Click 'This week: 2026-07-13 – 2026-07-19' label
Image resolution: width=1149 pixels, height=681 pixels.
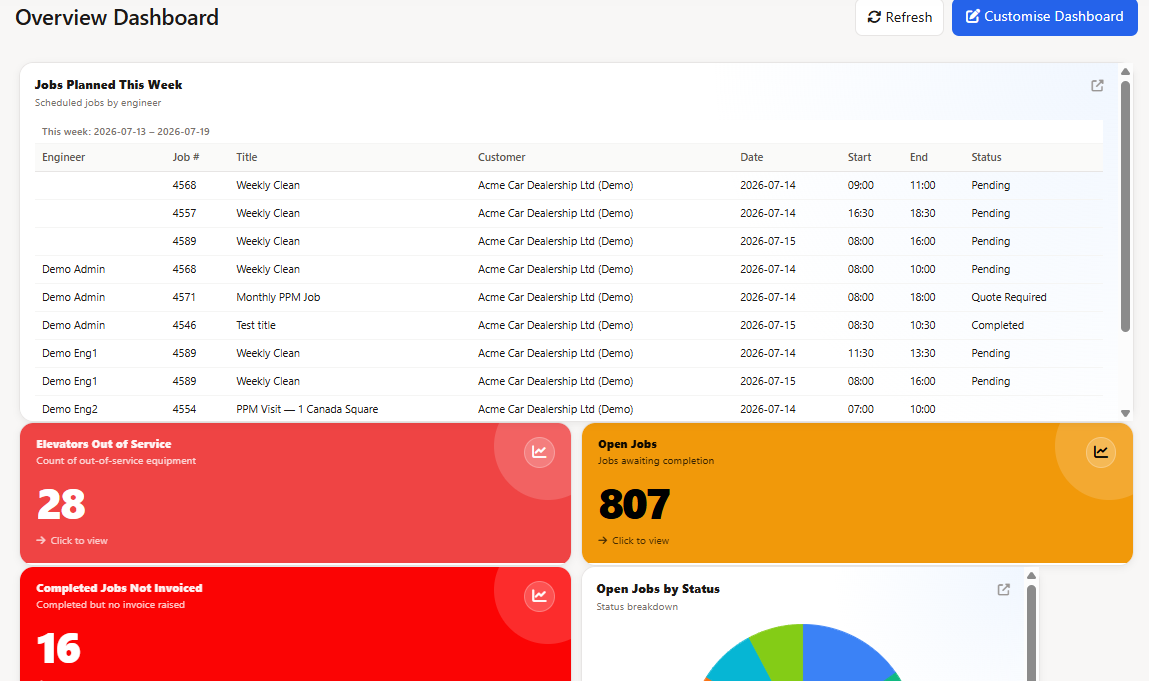[x=125, y=132]
